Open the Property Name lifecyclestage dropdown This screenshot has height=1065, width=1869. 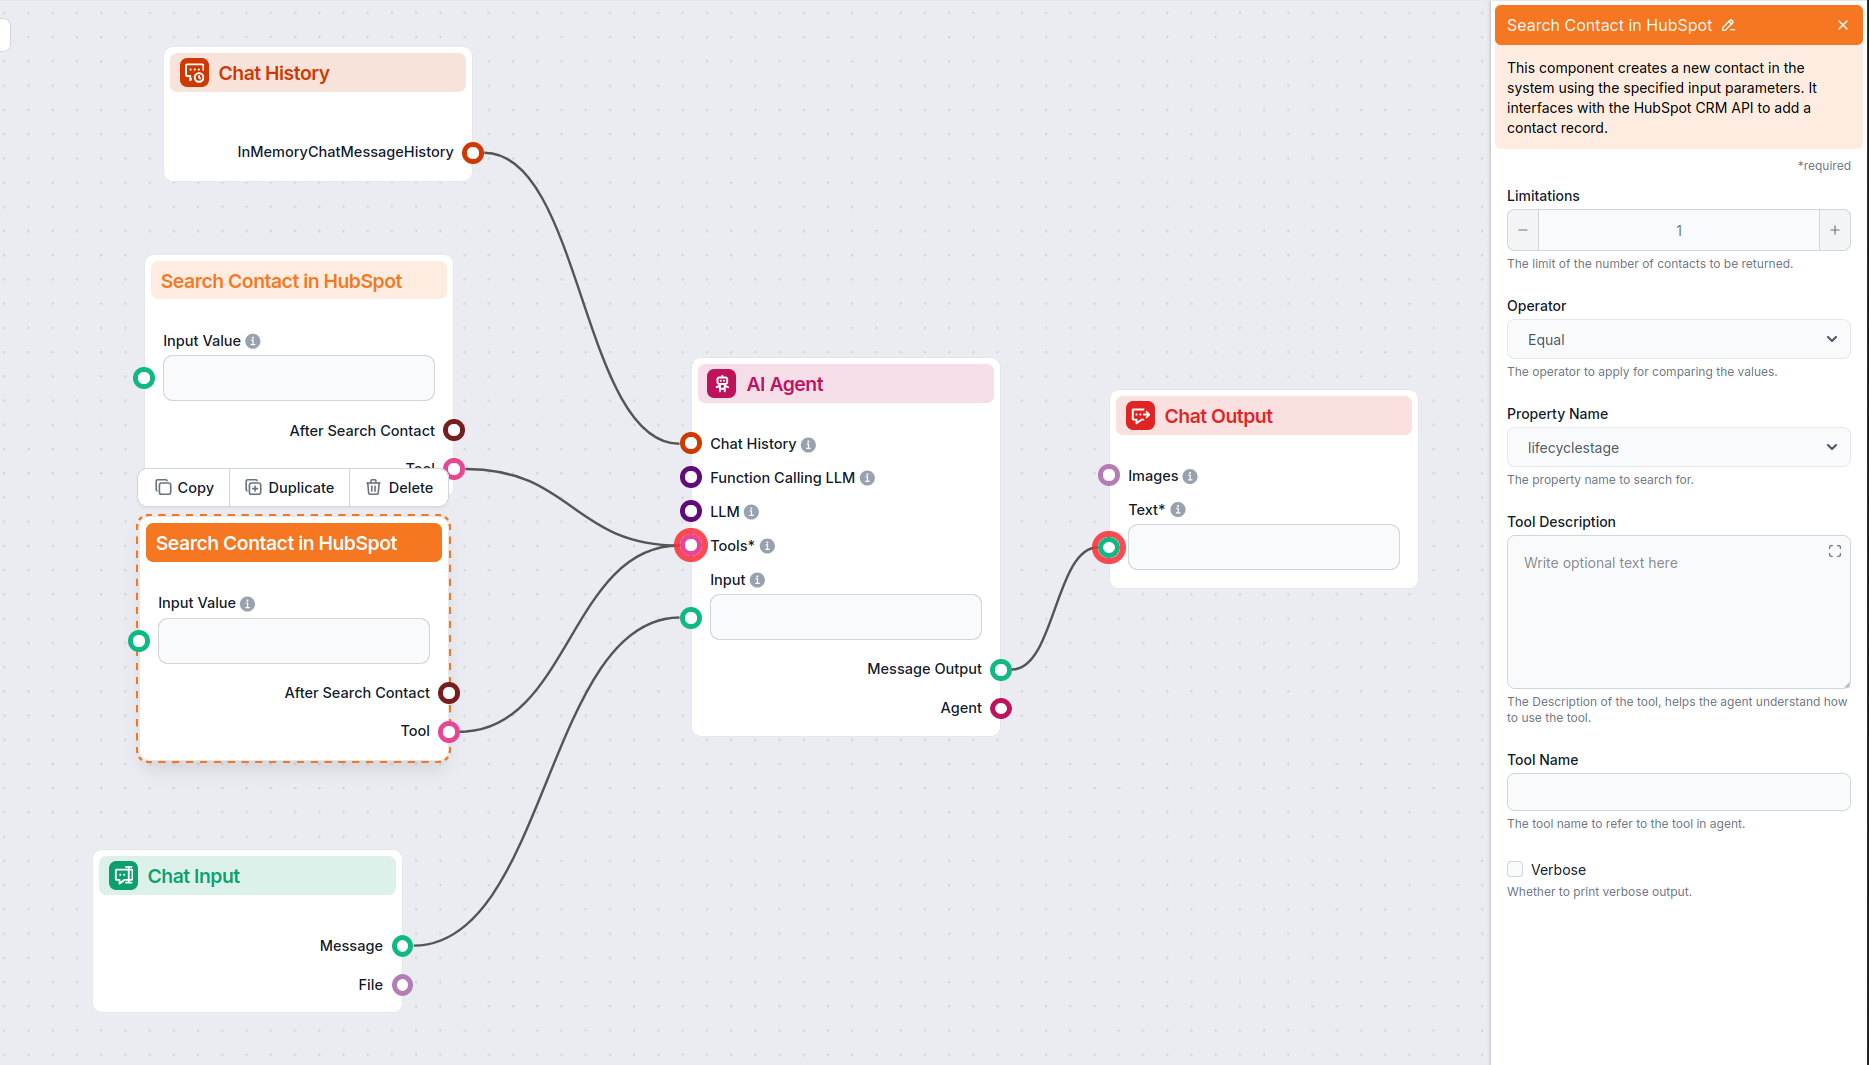point(1678,448)
